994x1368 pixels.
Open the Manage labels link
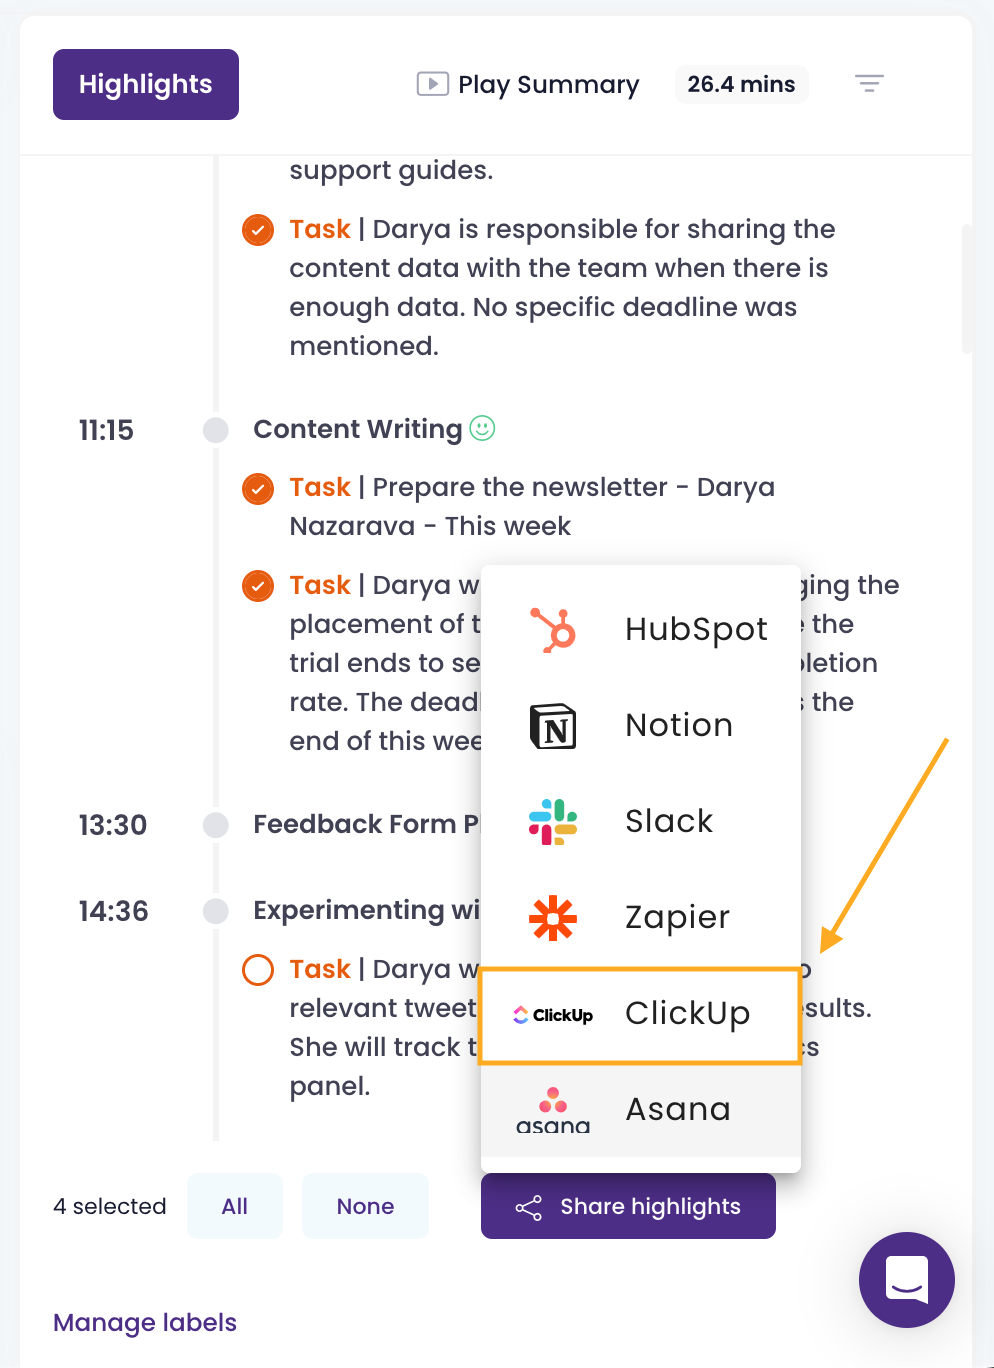pos(145,1322)
